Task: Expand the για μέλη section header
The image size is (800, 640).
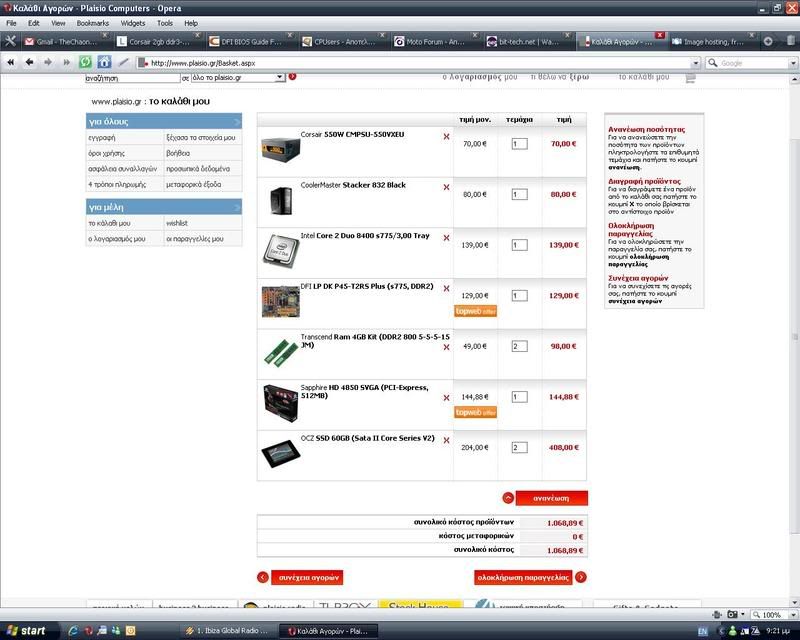Action: (164, 207)
